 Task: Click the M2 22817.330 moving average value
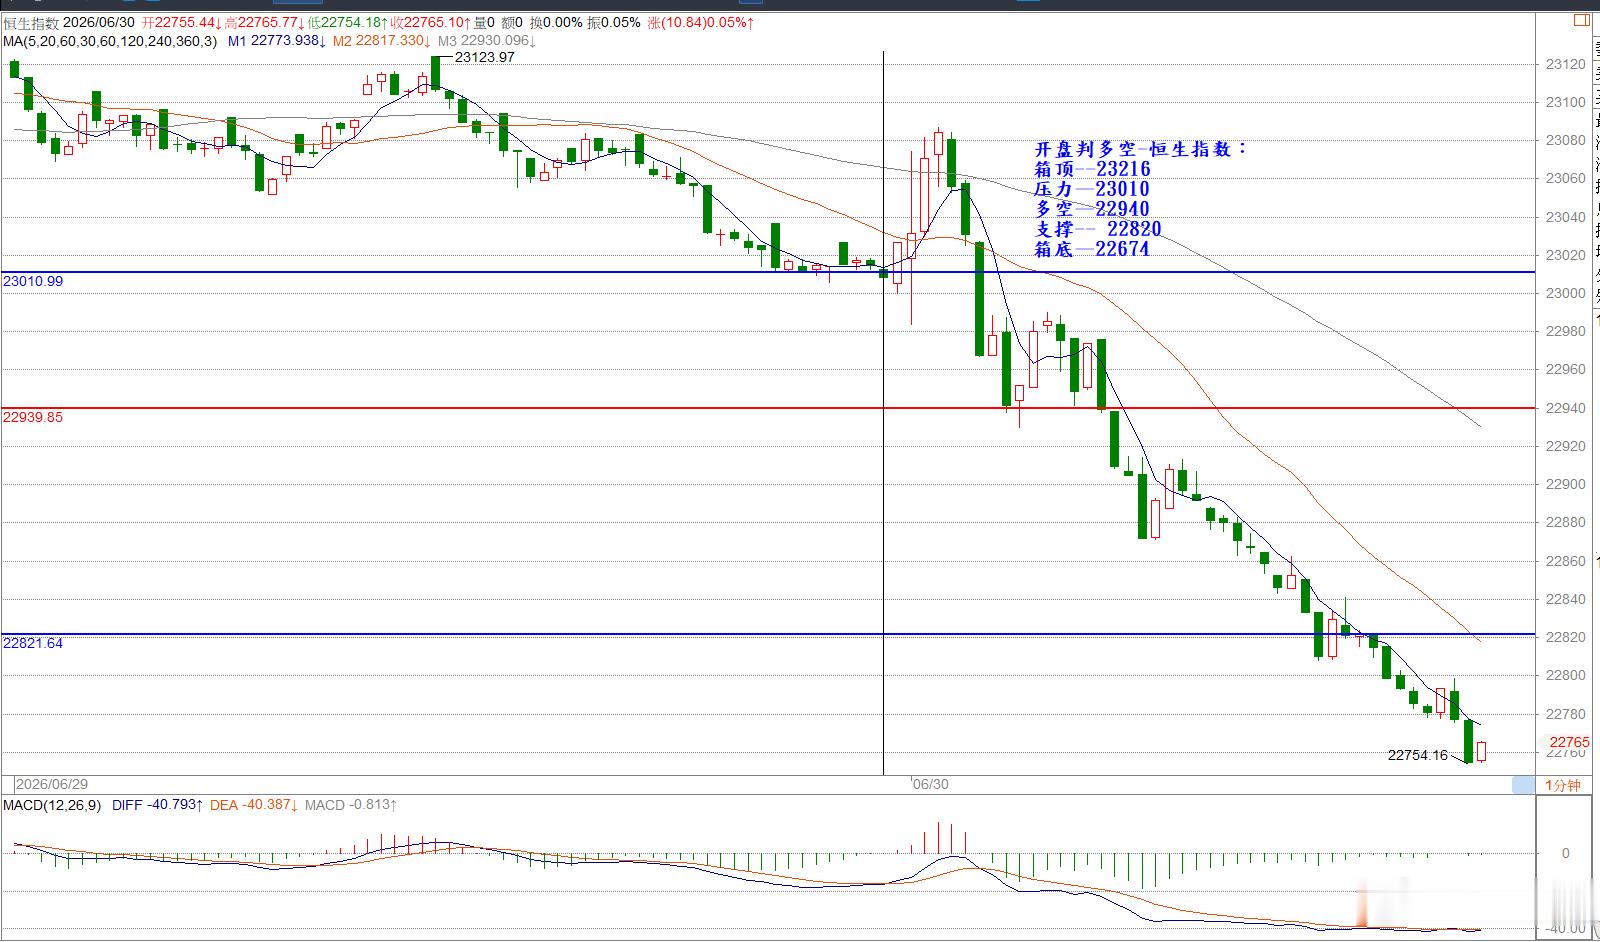[382, 41]
